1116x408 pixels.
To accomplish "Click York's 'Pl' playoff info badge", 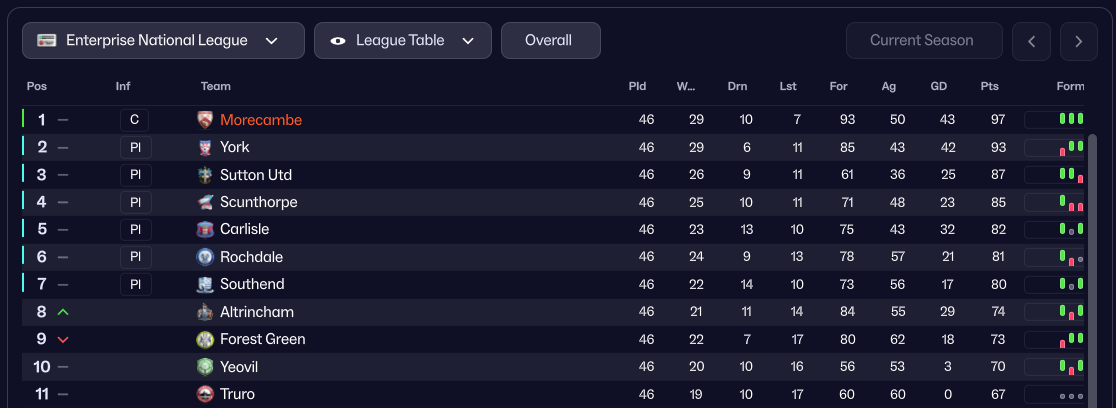I will coord(135,147).
